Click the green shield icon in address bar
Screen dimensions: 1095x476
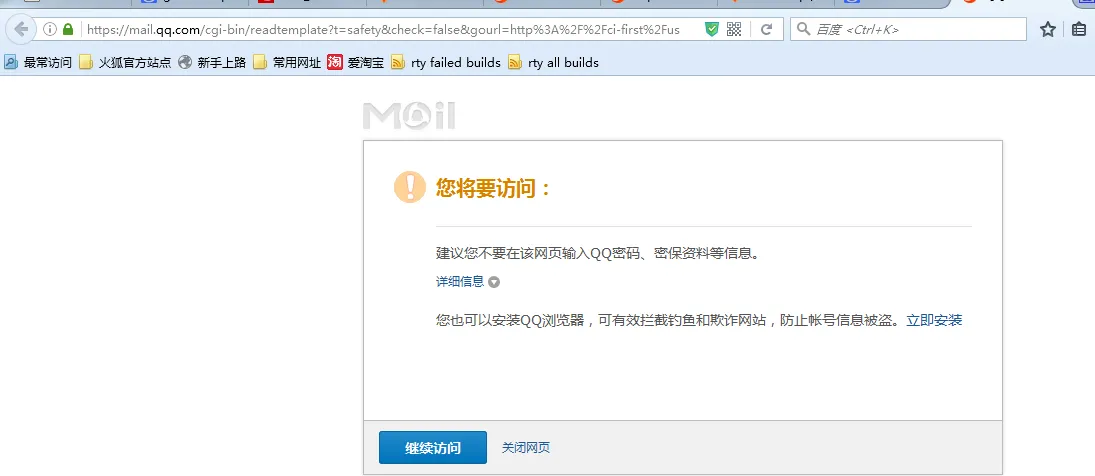tap(712, 29)
